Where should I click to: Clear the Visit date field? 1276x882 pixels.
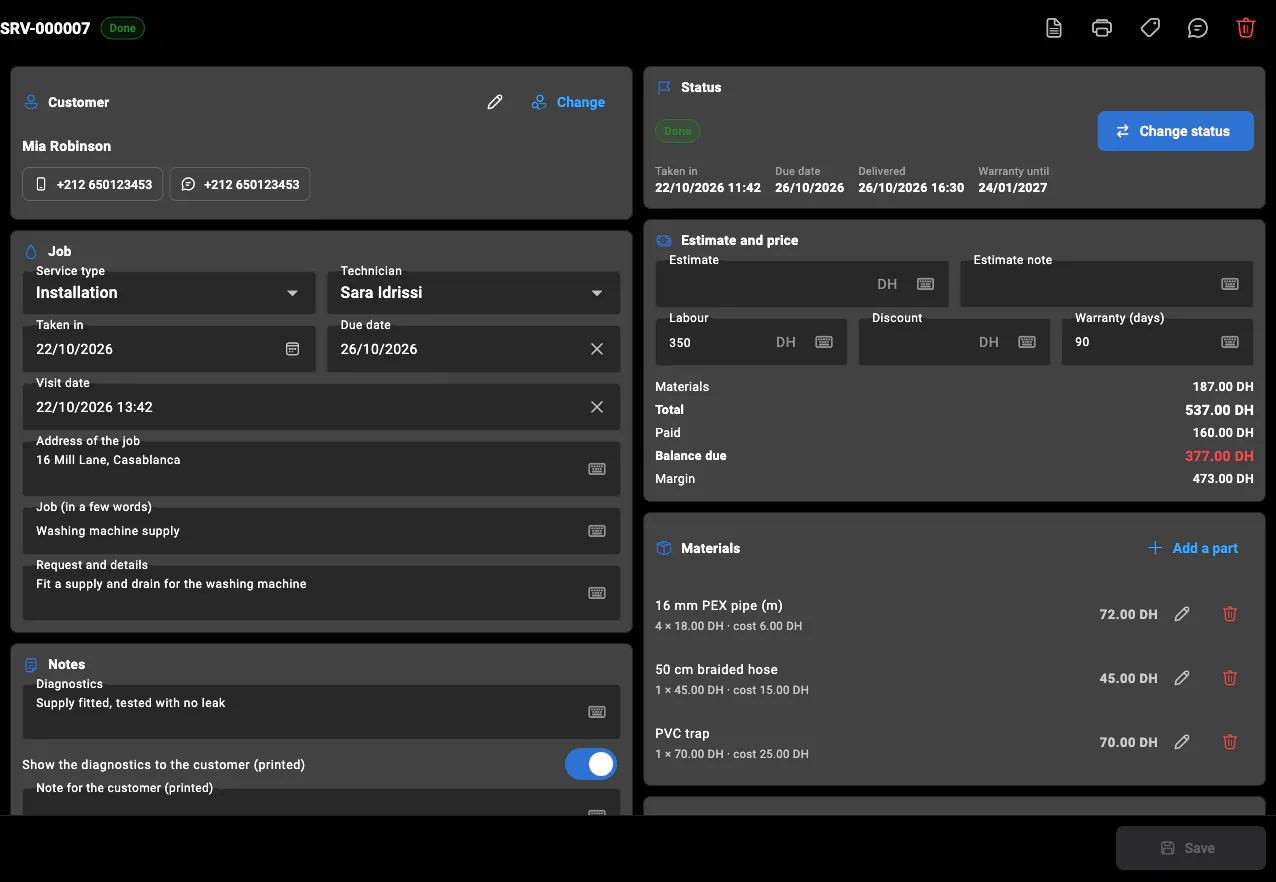(x=597, y=407)
